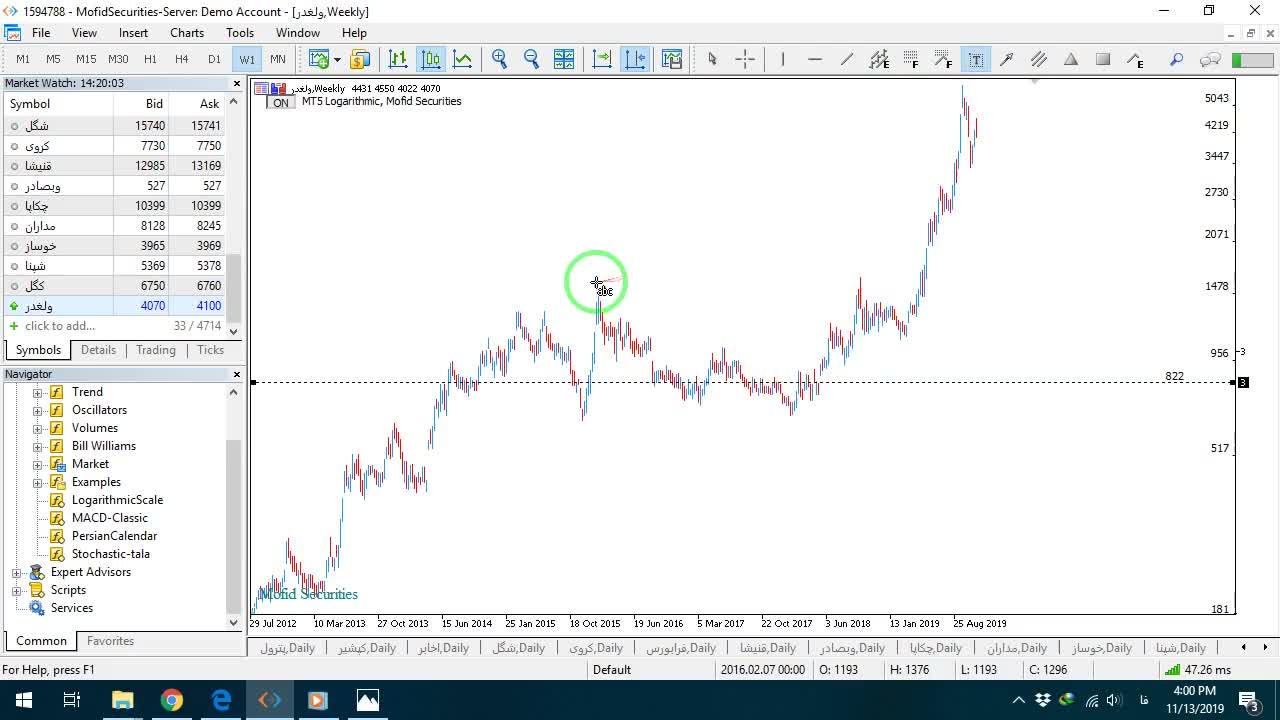The width and height of the screenshot is (1280, 720).
Task: Select the trendline drawing tool
Action: tap(847, 59)
